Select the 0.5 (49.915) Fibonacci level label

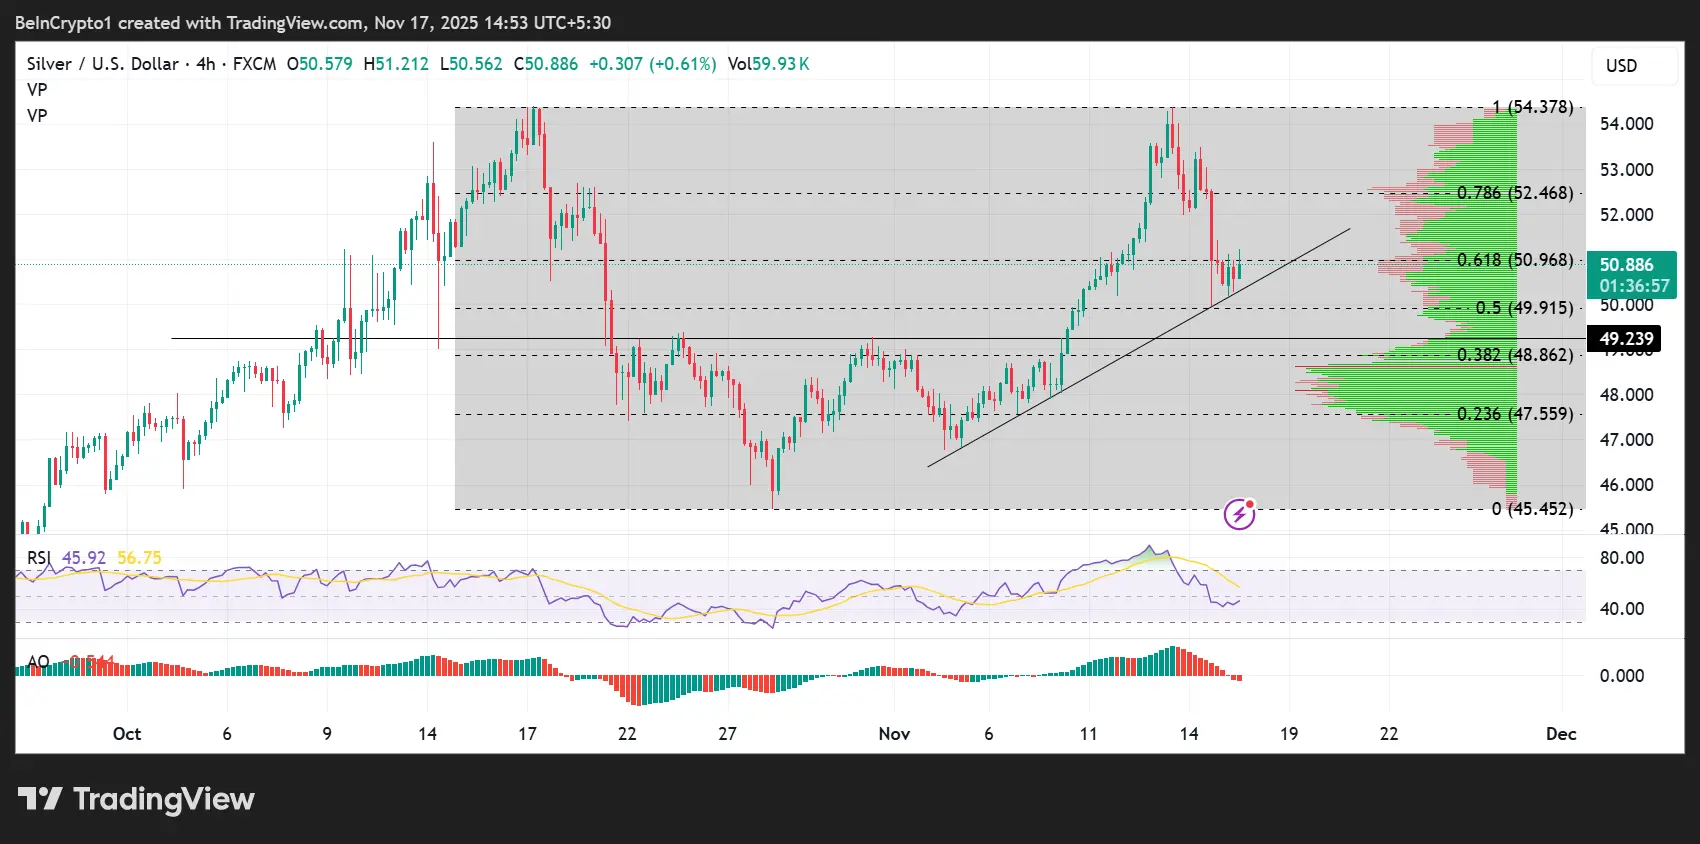coord(1524,308)
